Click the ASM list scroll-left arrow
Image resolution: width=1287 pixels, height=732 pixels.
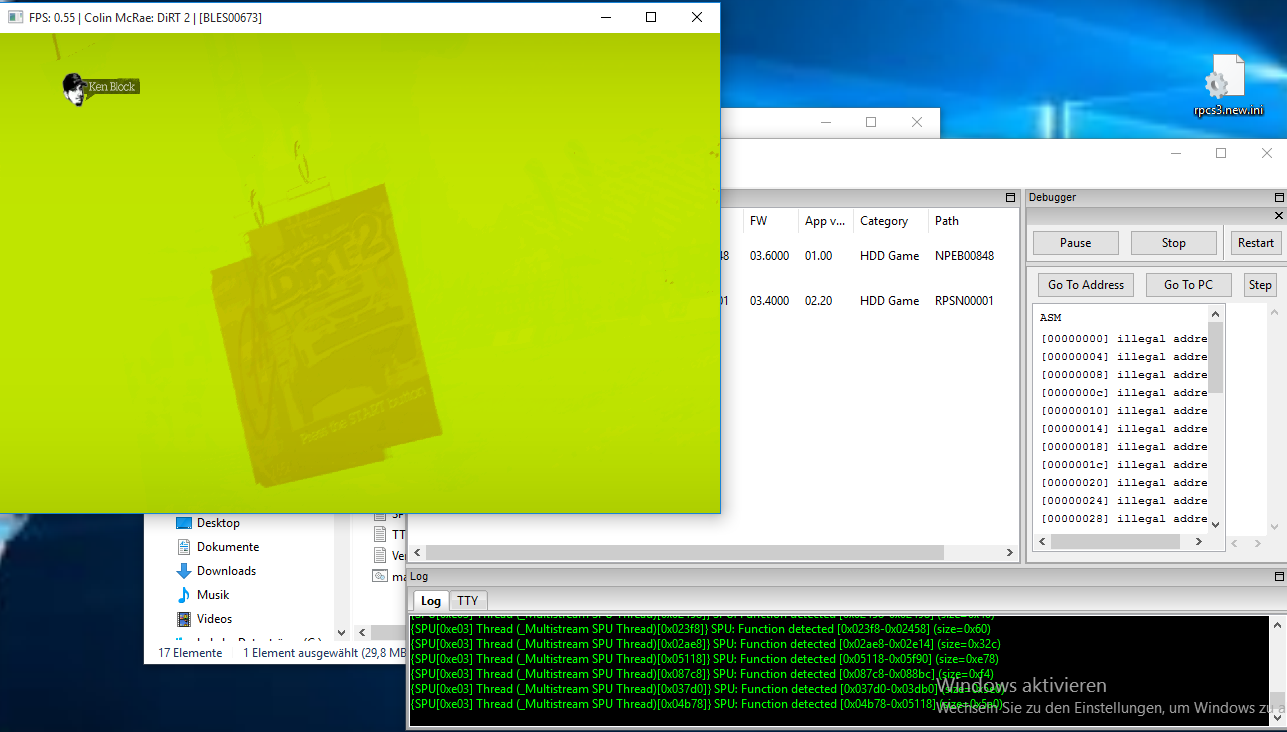tap(1043, 541)
